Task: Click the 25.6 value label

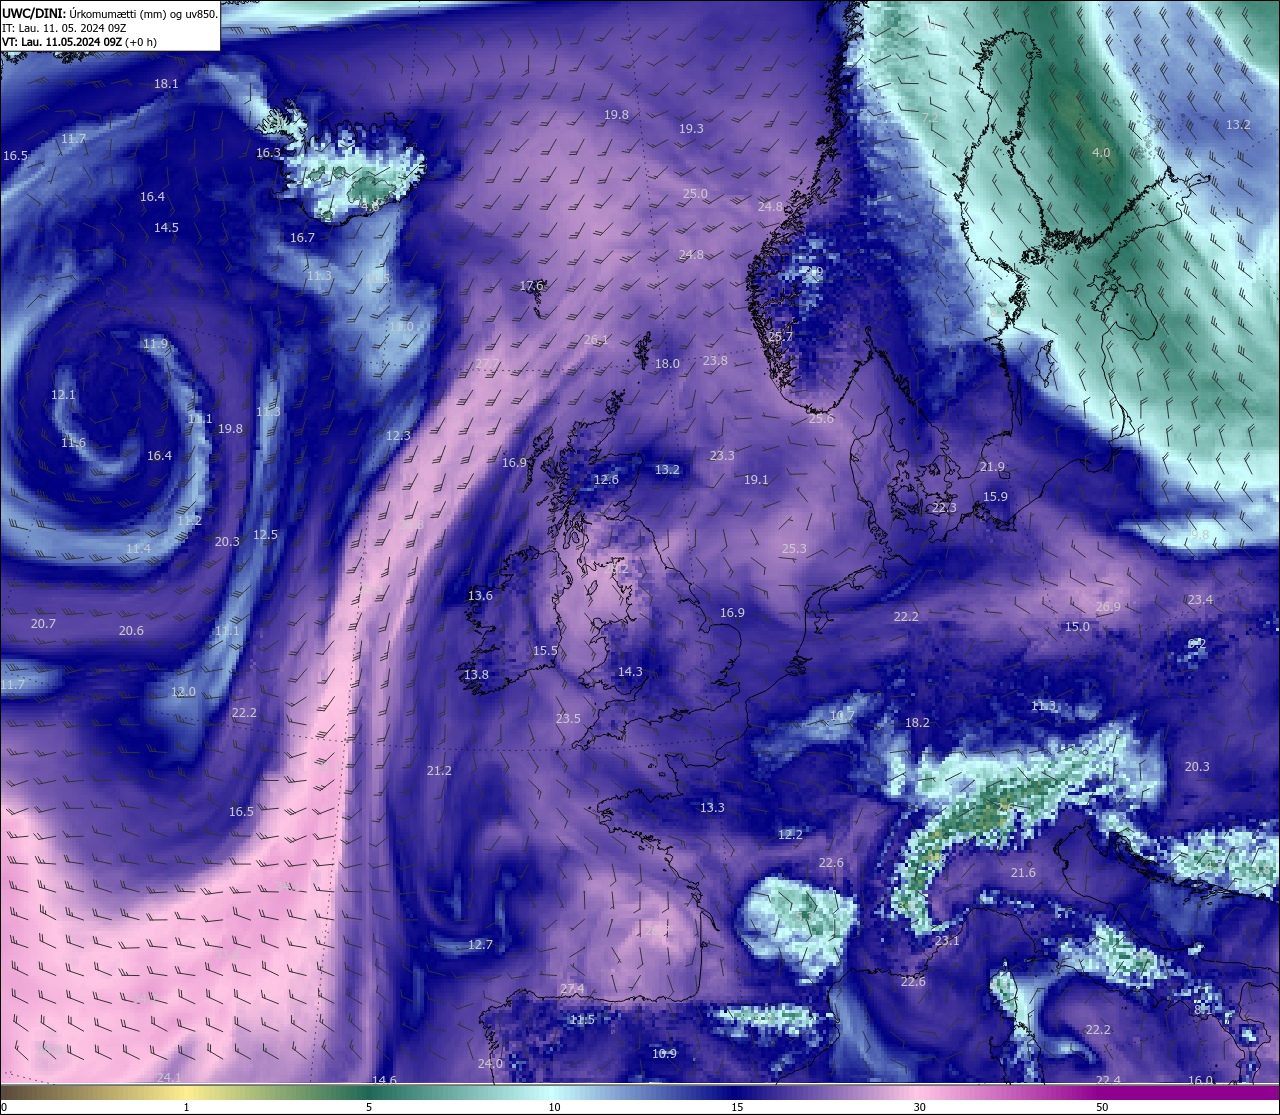Action: (x=821, y=420)
